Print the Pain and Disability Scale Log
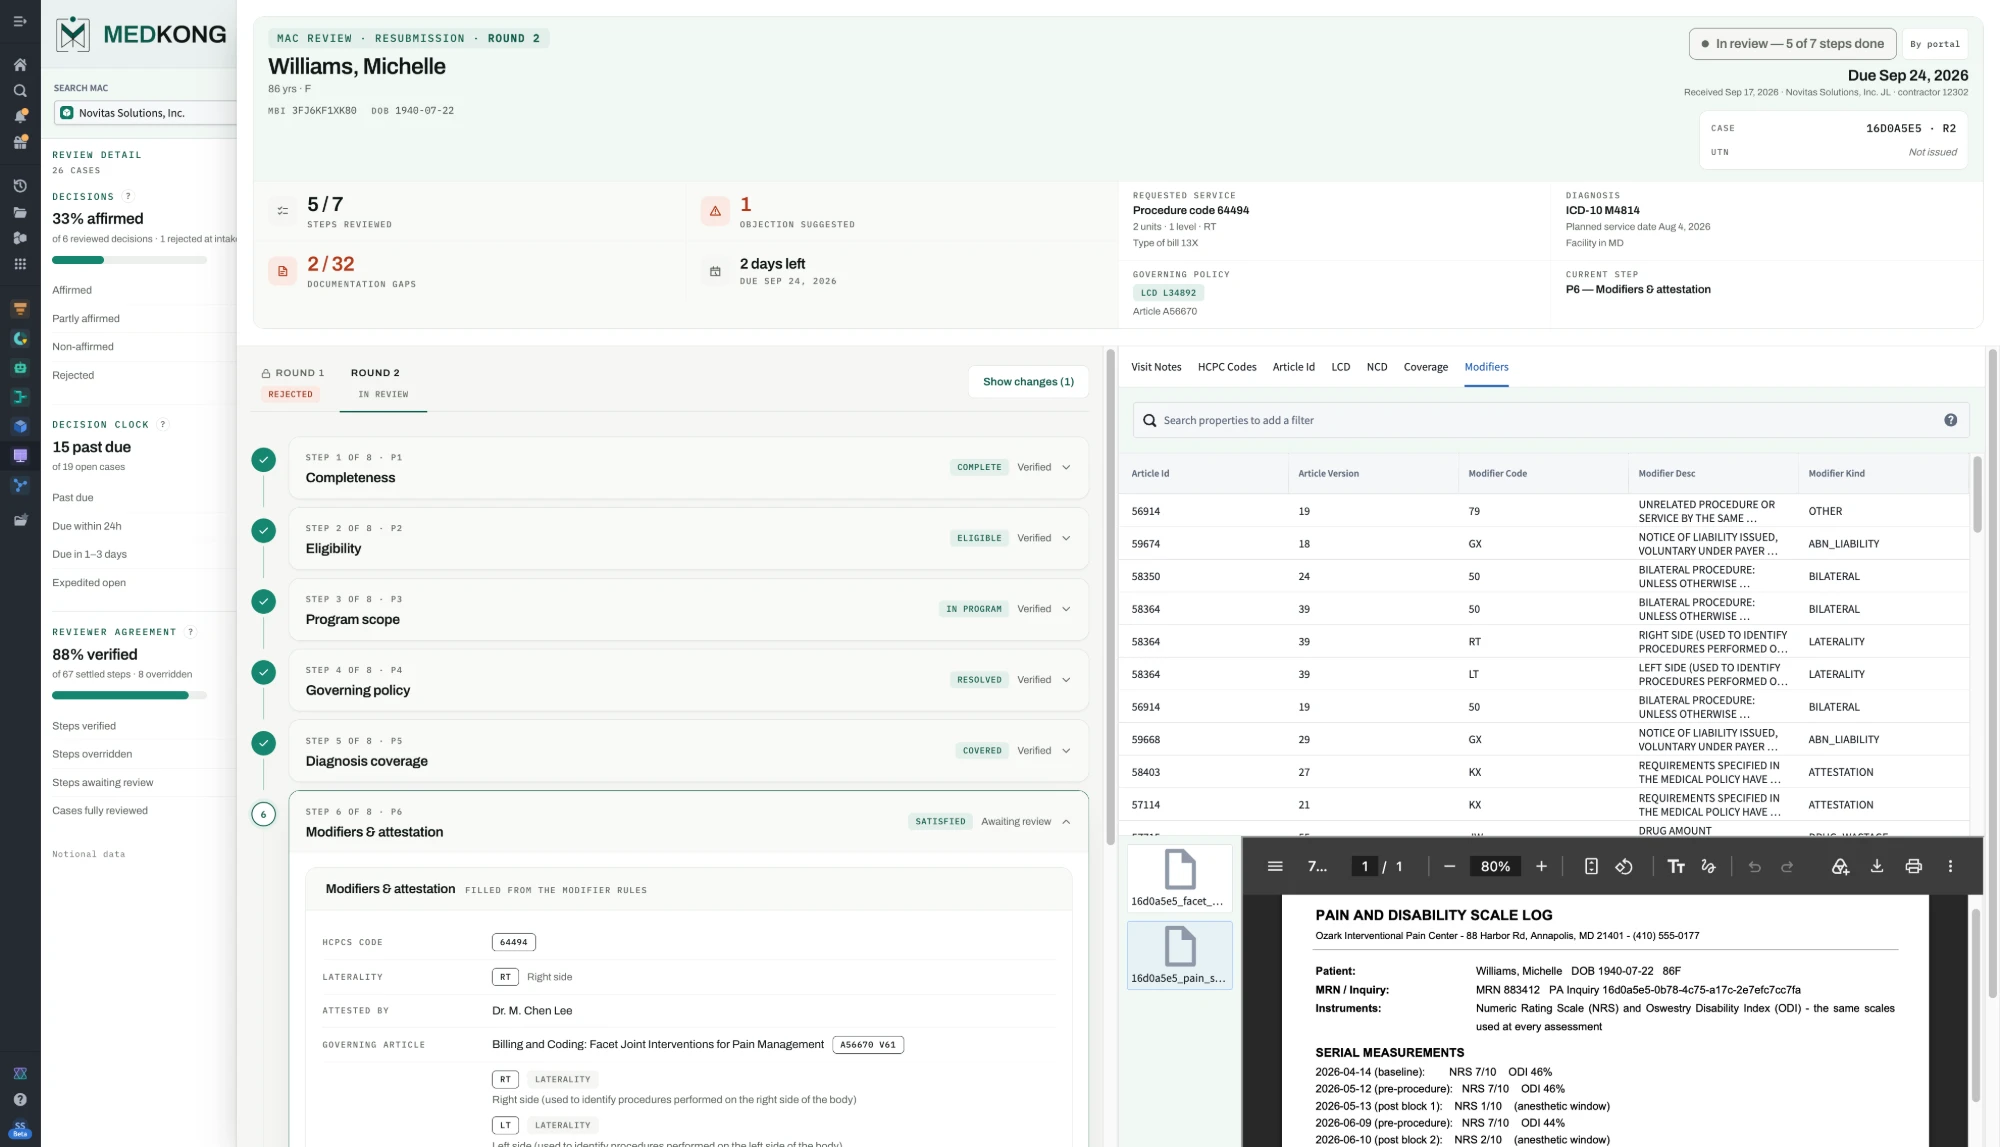This screenshot has width=2000, height=1147. [x=1913, y=866]
